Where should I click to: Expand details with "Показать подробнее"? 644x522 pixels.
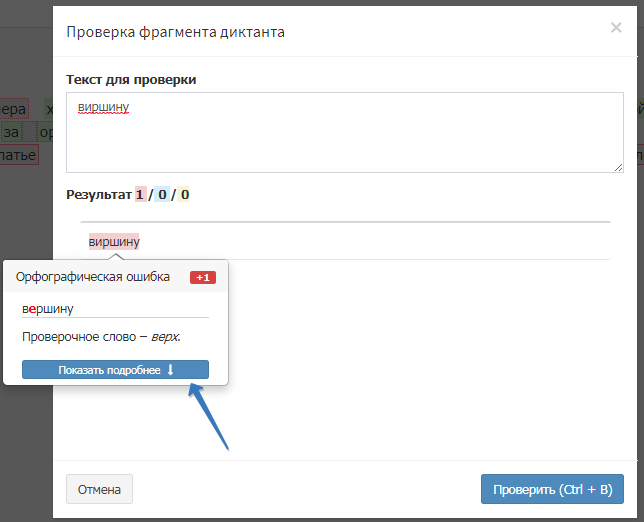pos(115,370)
